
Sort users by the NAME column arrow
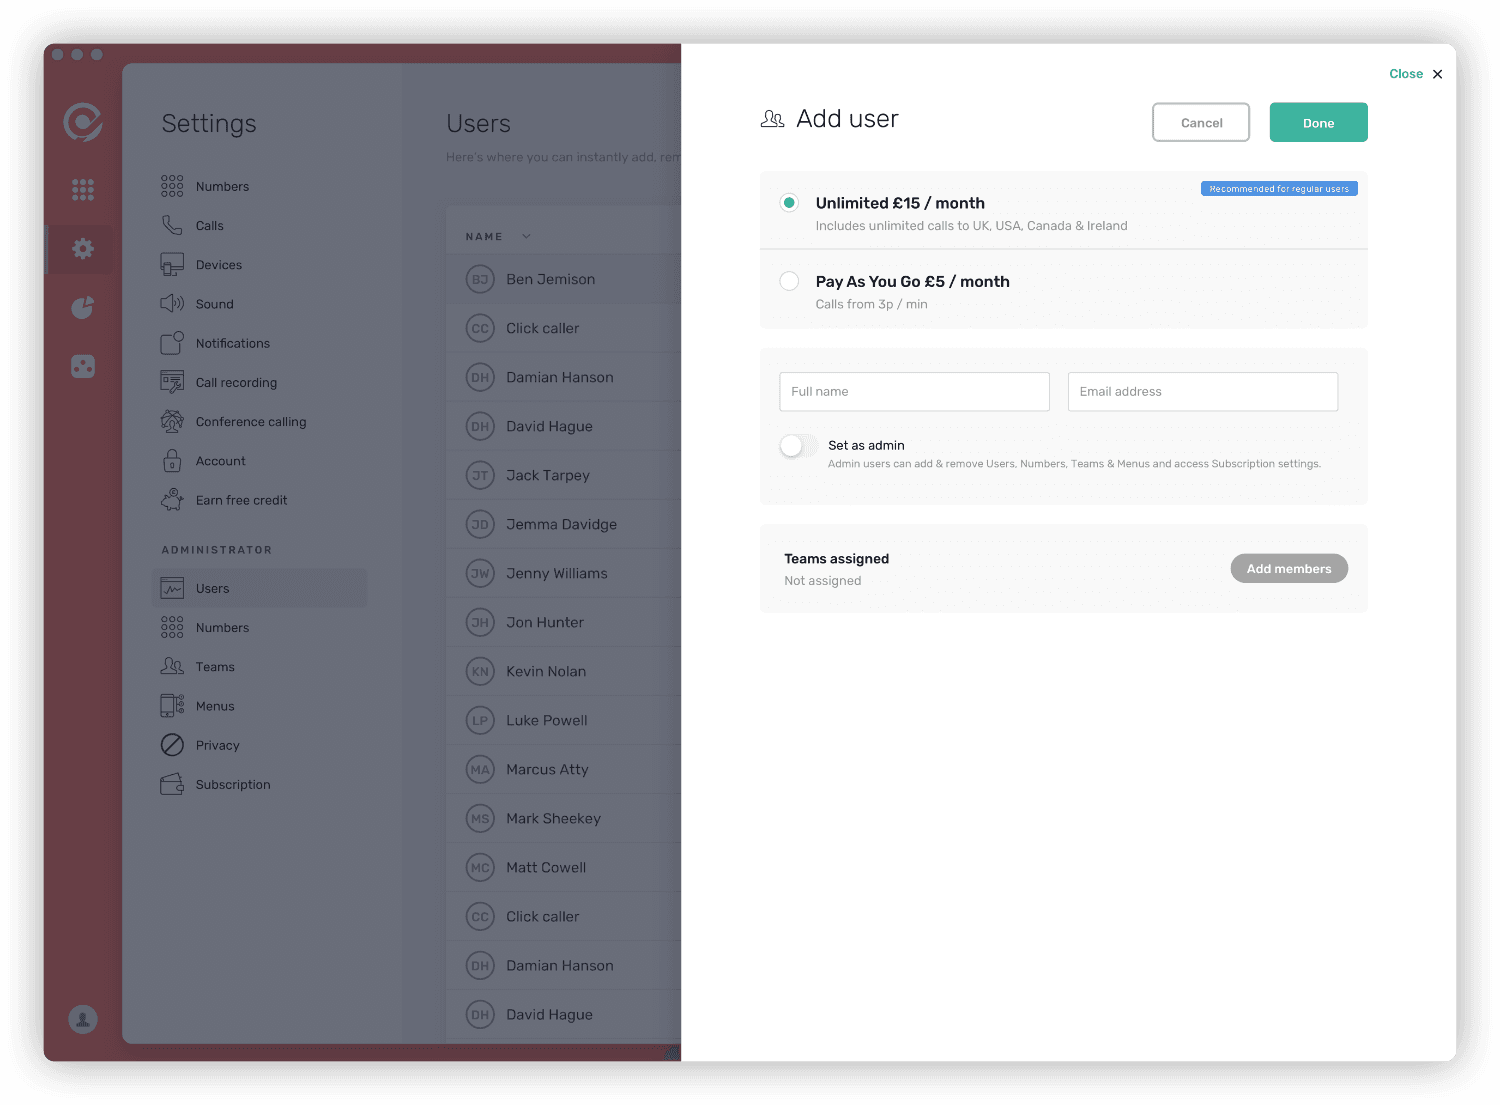(x=526, y=237)
